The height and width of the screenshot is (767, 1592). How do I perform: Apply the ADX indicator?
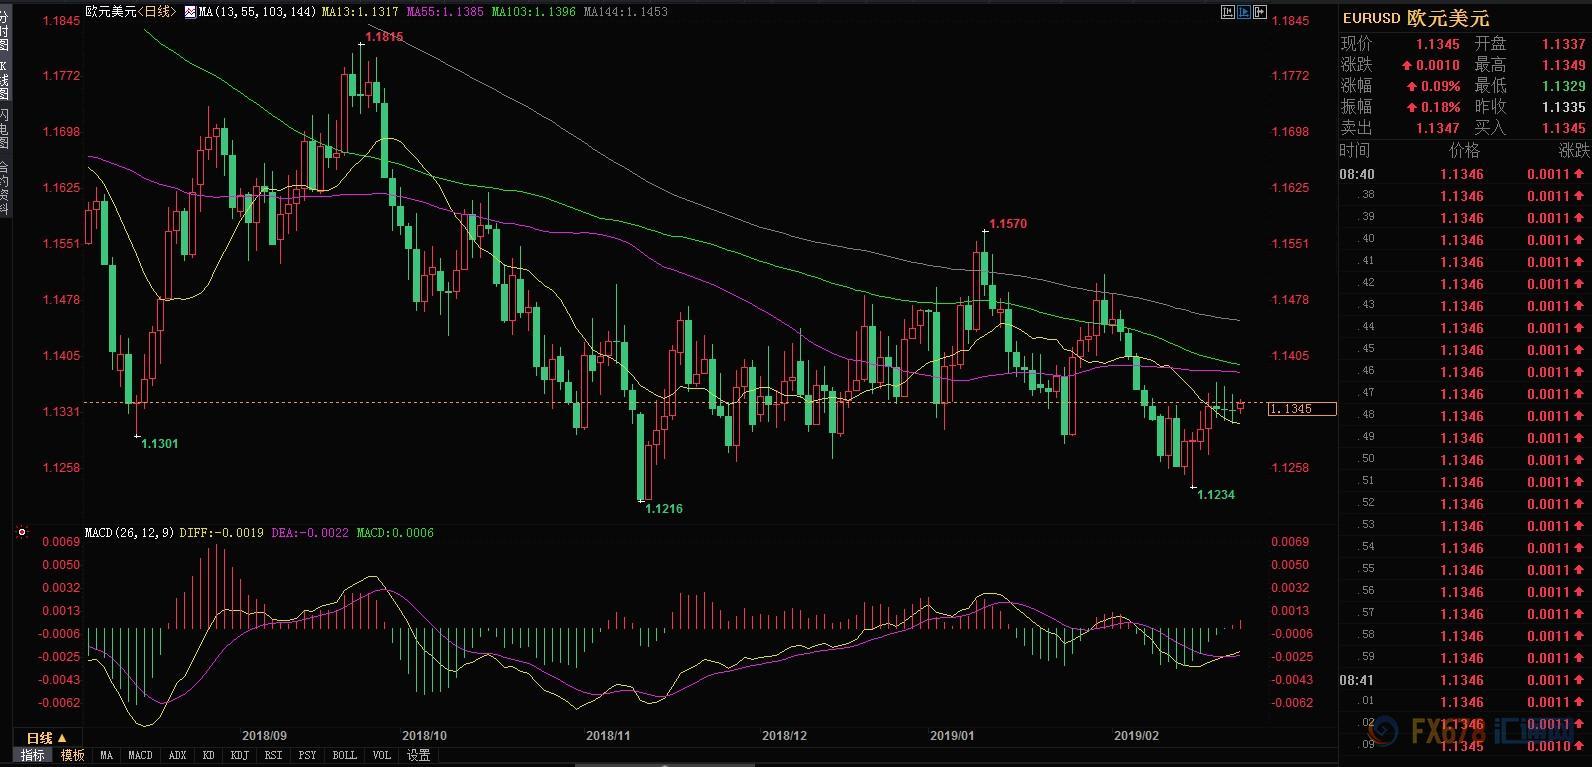[x=177, y=755]
